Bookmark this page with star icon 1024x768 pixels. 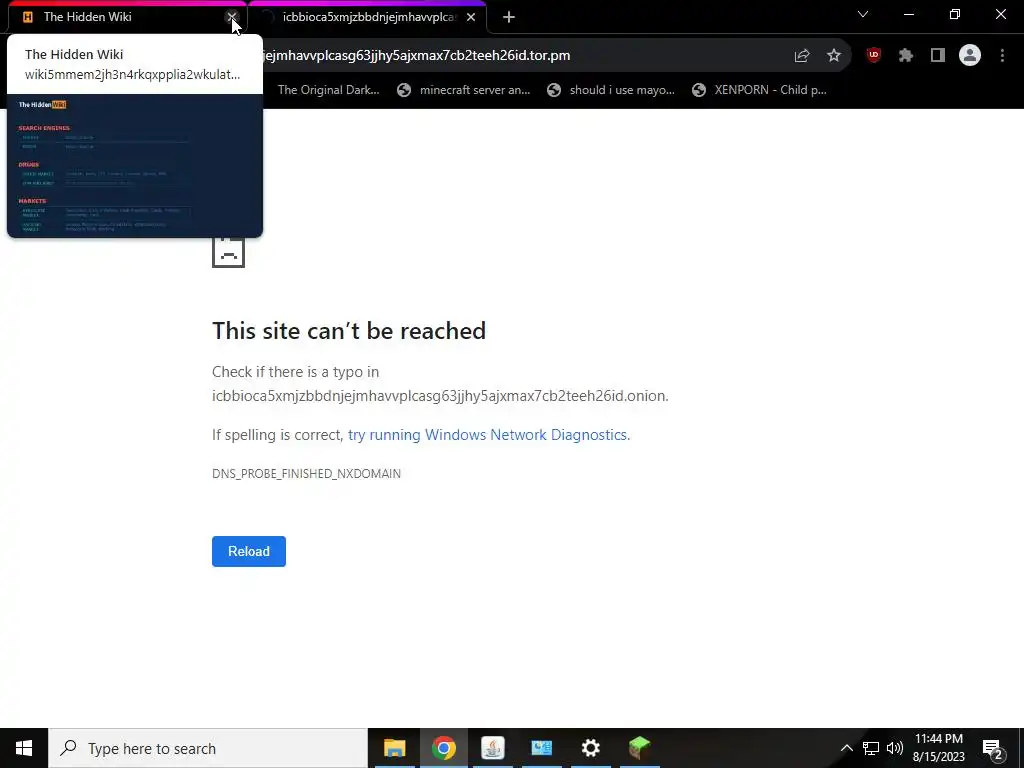(834, 56)
